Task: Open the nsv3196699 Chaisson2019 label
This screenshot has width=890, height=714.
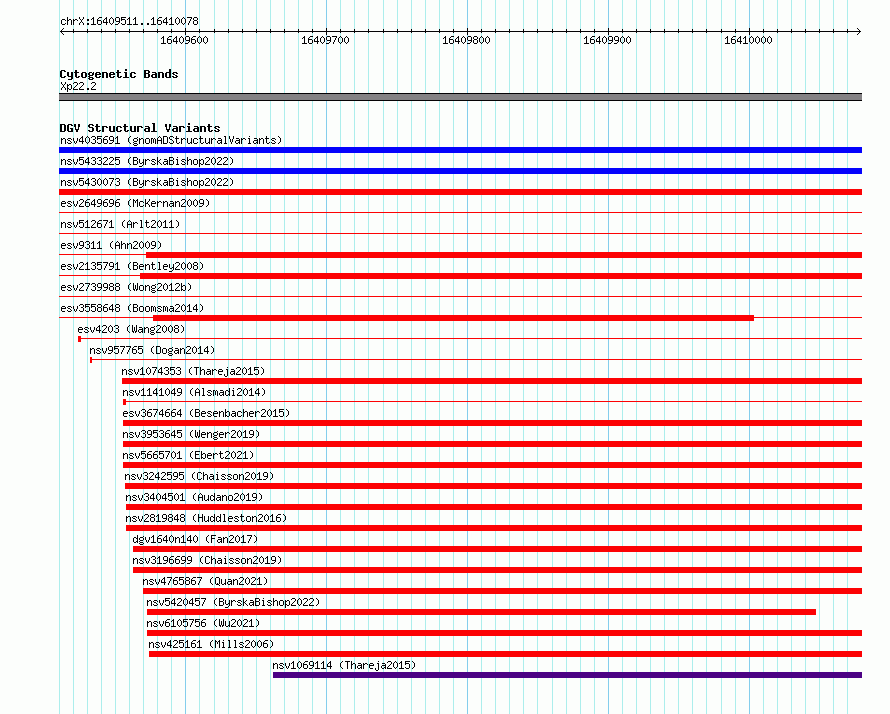Action: pyautogui.click(x=207, y=560)
